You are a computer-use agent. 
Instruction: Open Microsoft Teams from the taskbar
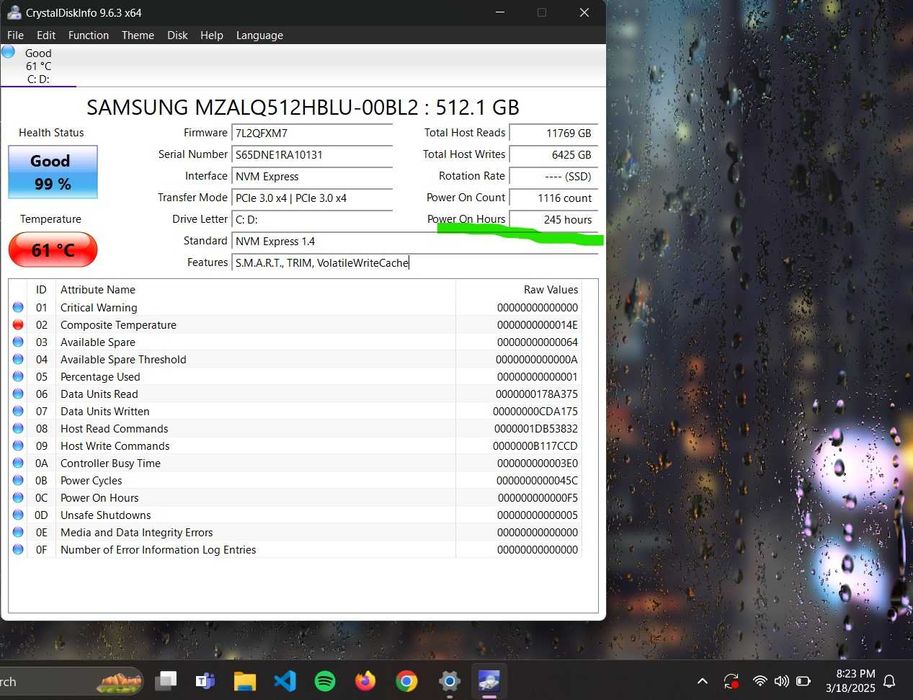click(205, 680)
